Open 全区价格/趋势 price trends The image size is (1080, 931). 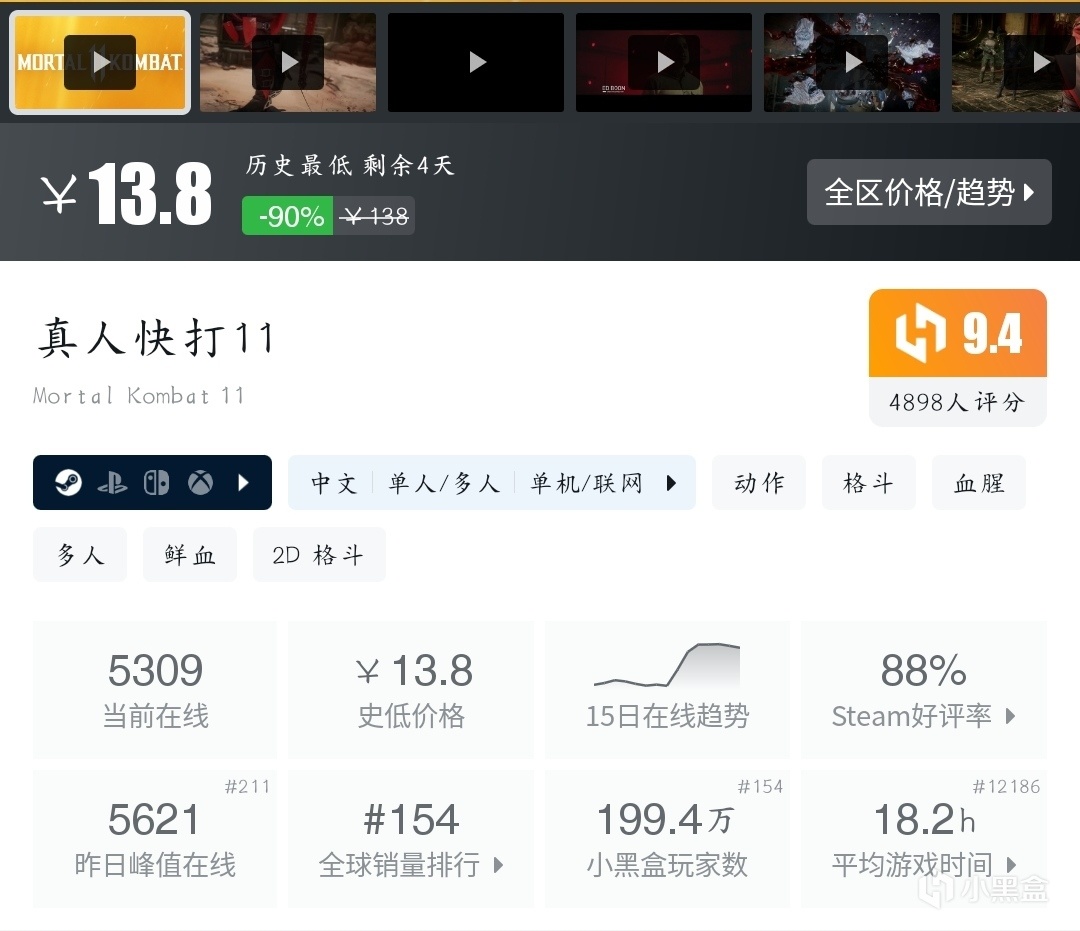tap(929, 192)
